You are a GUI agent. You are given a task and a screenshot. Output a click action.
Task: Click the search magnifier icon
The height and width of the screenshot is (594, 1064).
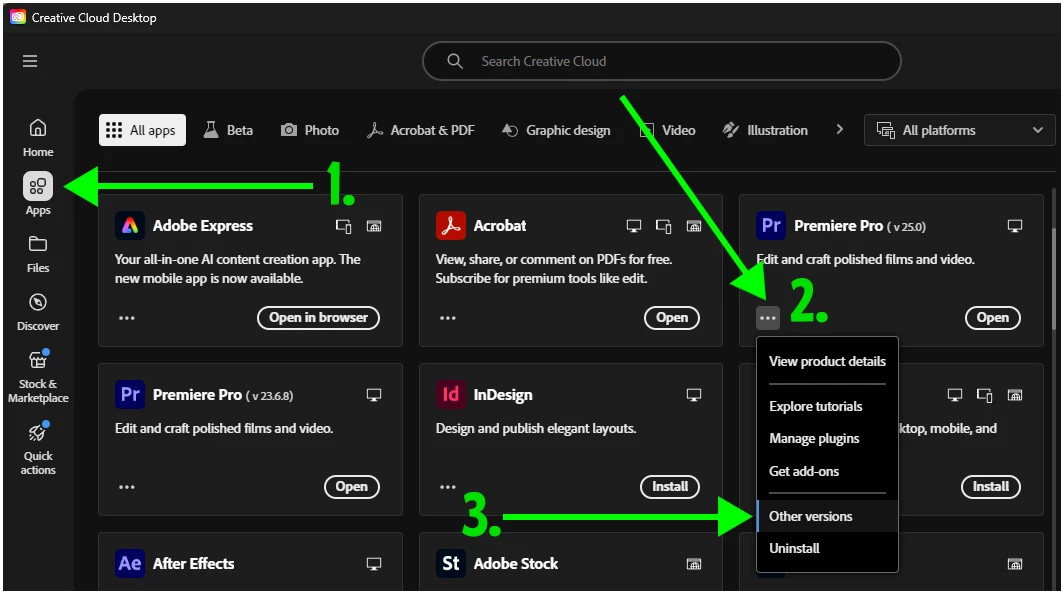click(455, 61)
